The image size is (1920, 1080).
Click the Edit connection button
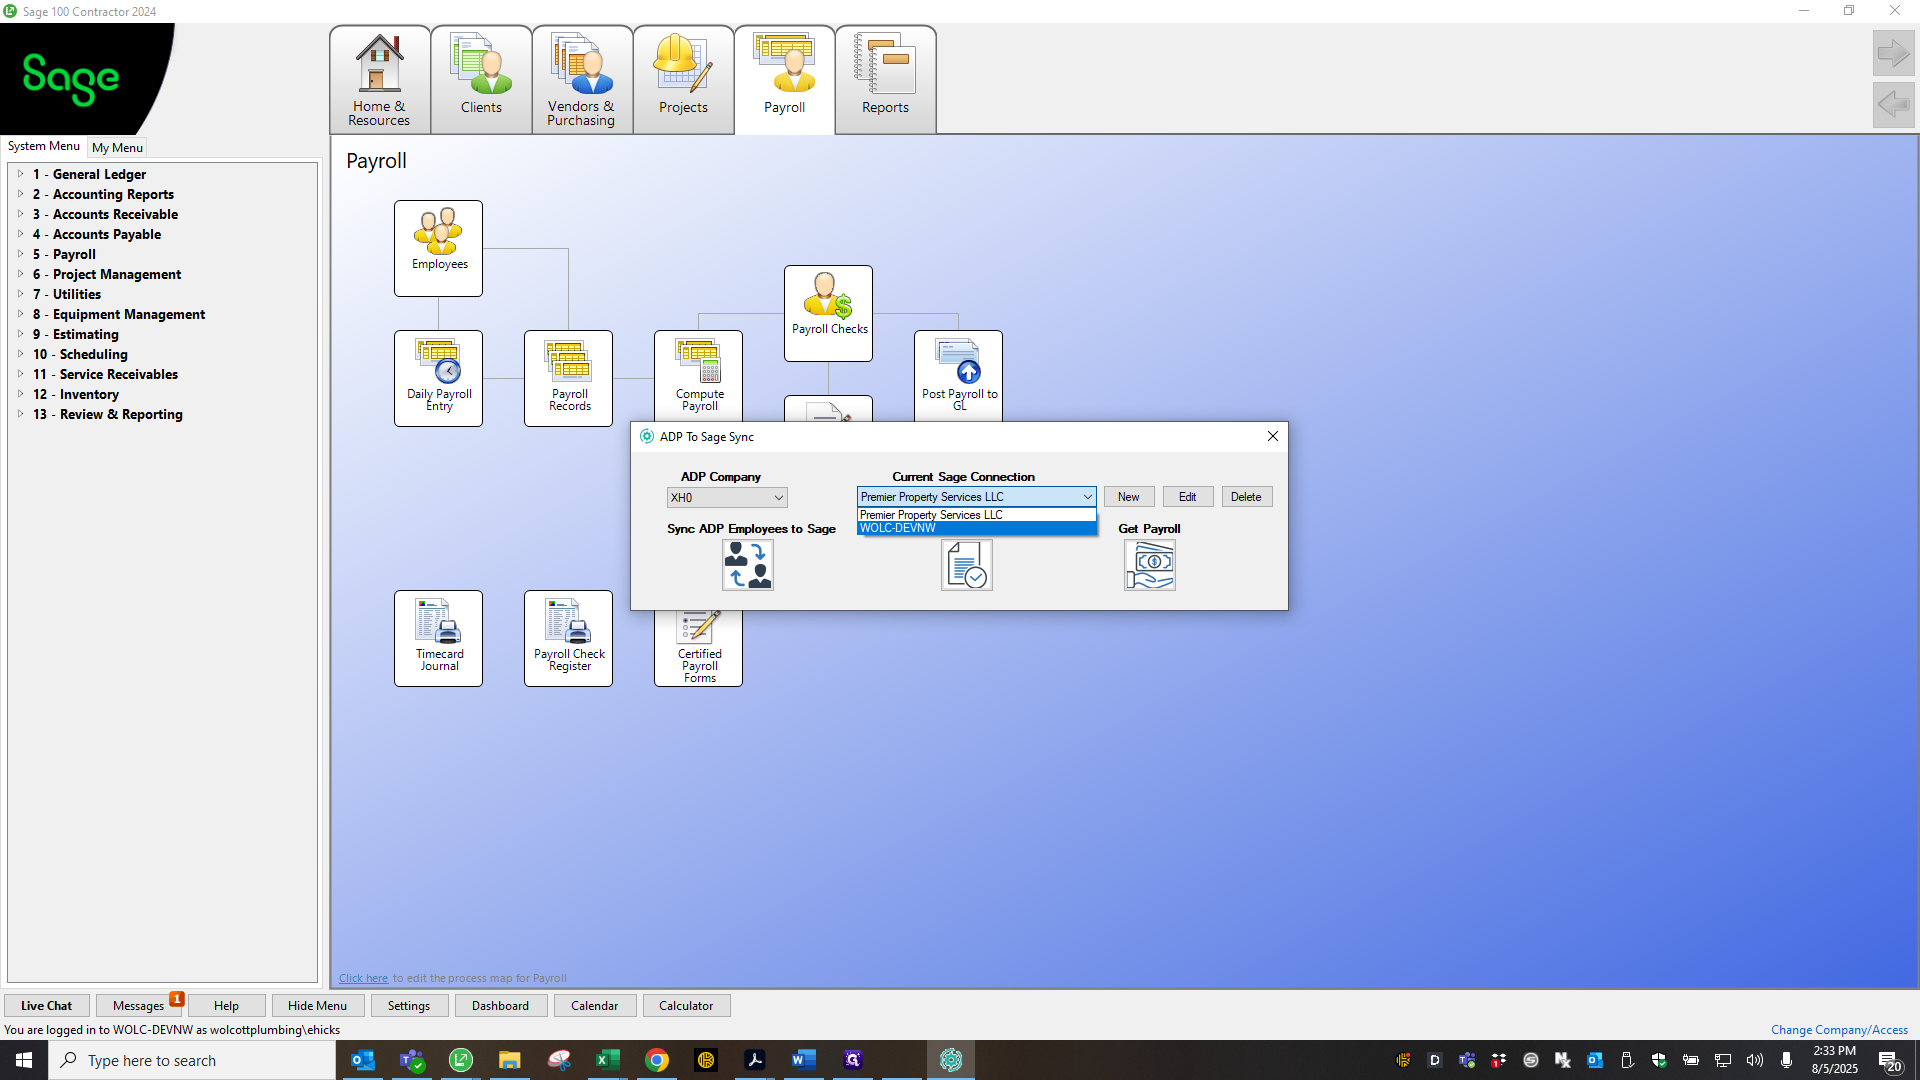point(1187,497)
